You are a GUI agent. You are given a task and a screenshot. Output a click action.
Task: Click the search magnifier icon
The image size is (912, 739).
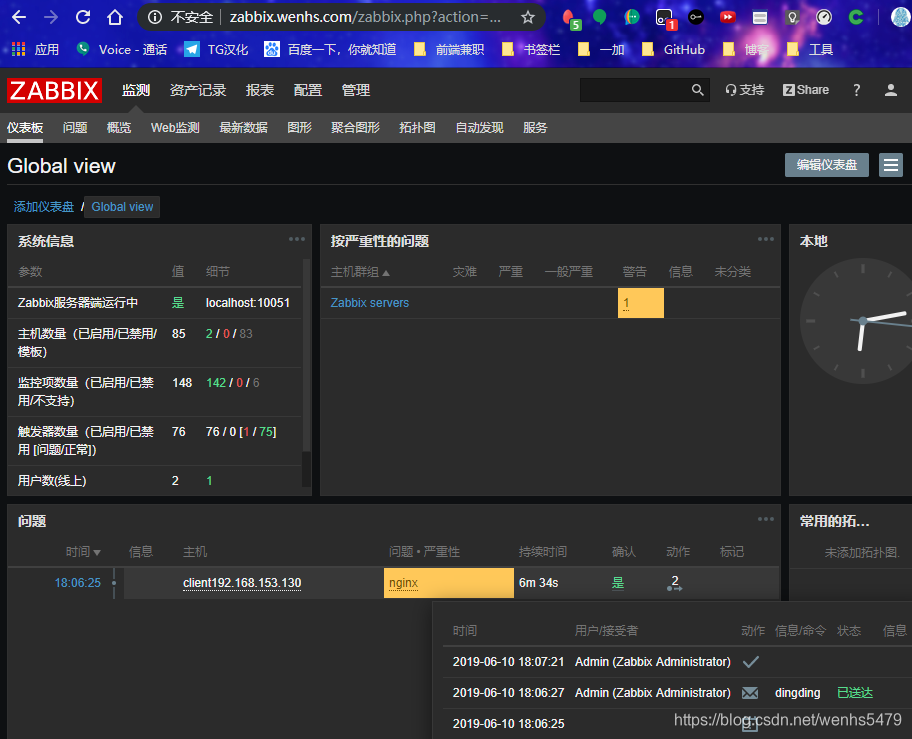click(x=697, y=90)
